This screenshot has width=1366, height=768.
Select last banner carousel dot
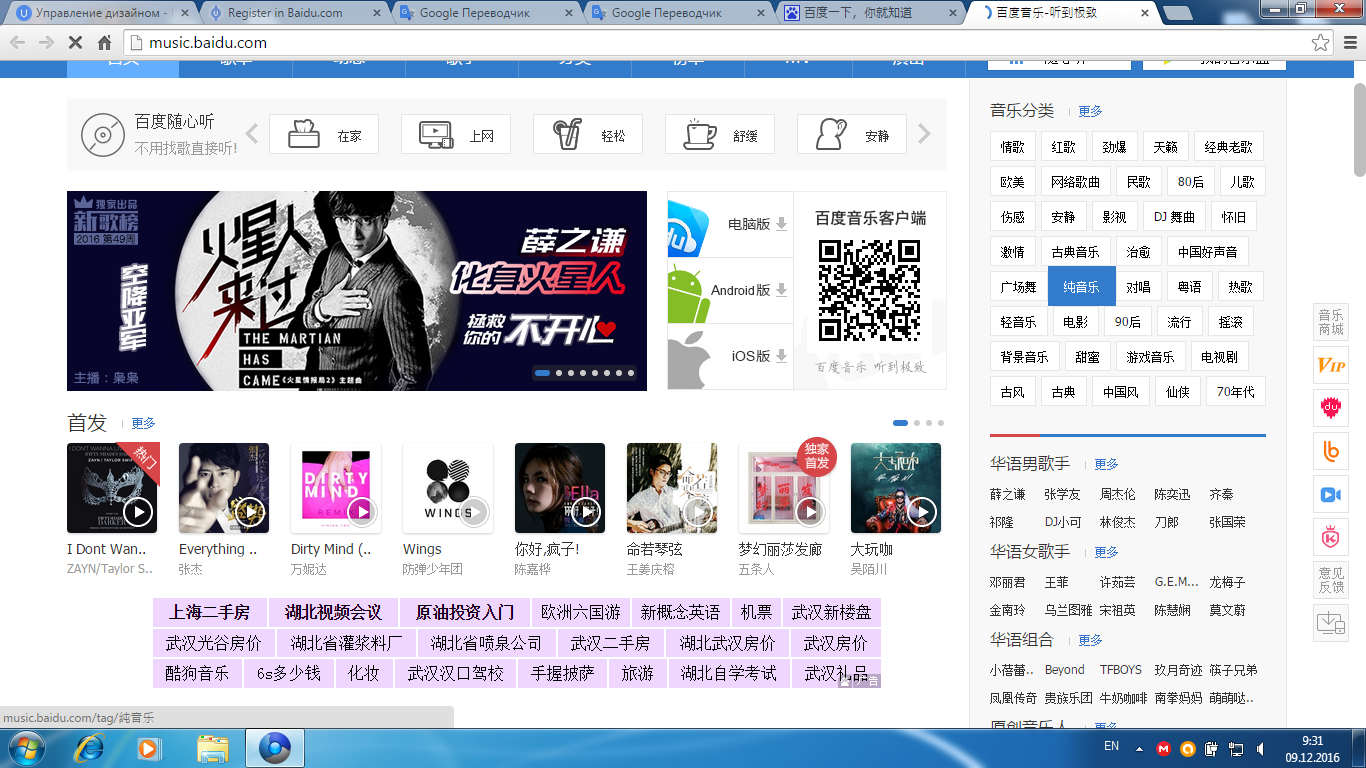[x=631, y=373]
